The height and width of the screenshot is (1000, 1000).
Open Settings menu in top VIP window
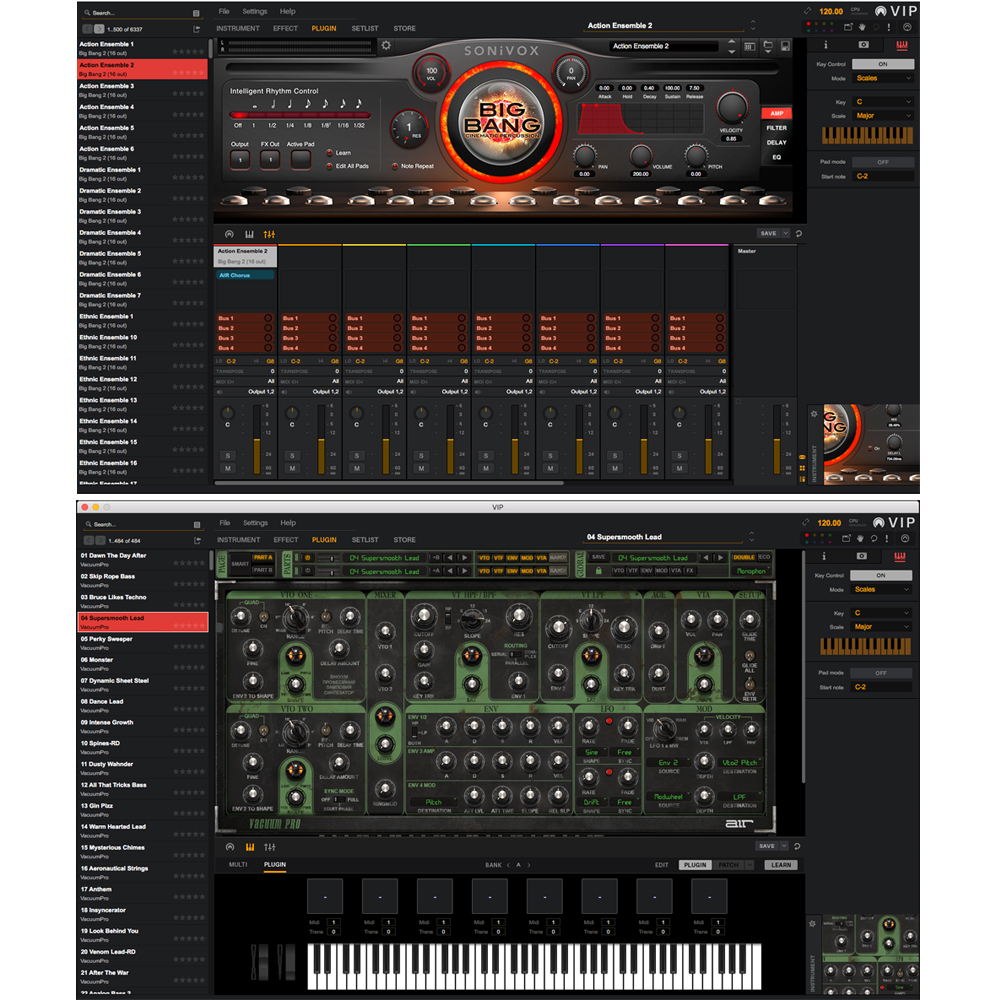pos(254,11)
